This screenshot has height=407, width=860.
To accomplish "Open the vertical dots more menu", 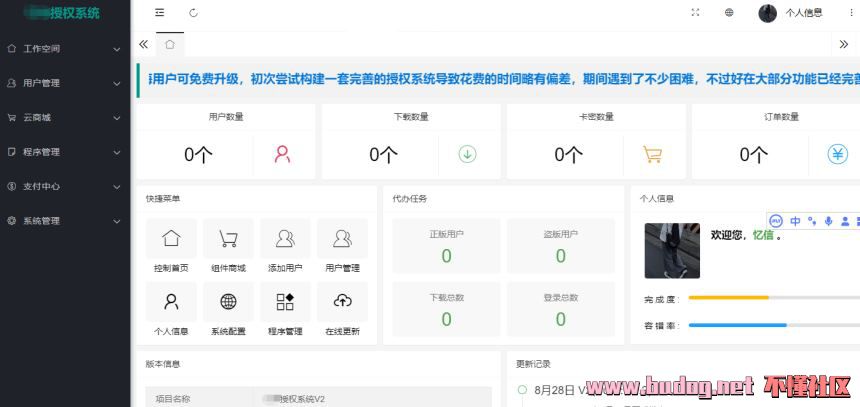I will click(x=851, y=13).
